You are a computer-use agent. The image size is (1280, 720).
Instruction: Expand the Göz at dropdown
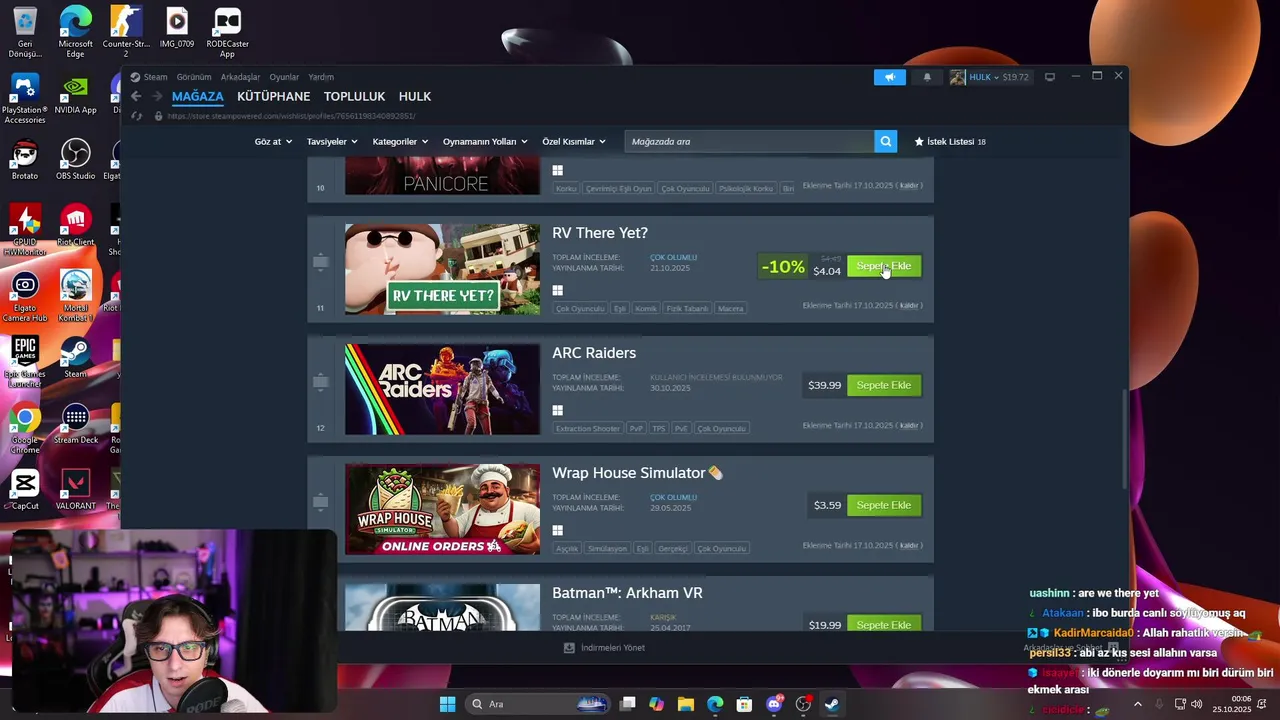tap(273, 142)
